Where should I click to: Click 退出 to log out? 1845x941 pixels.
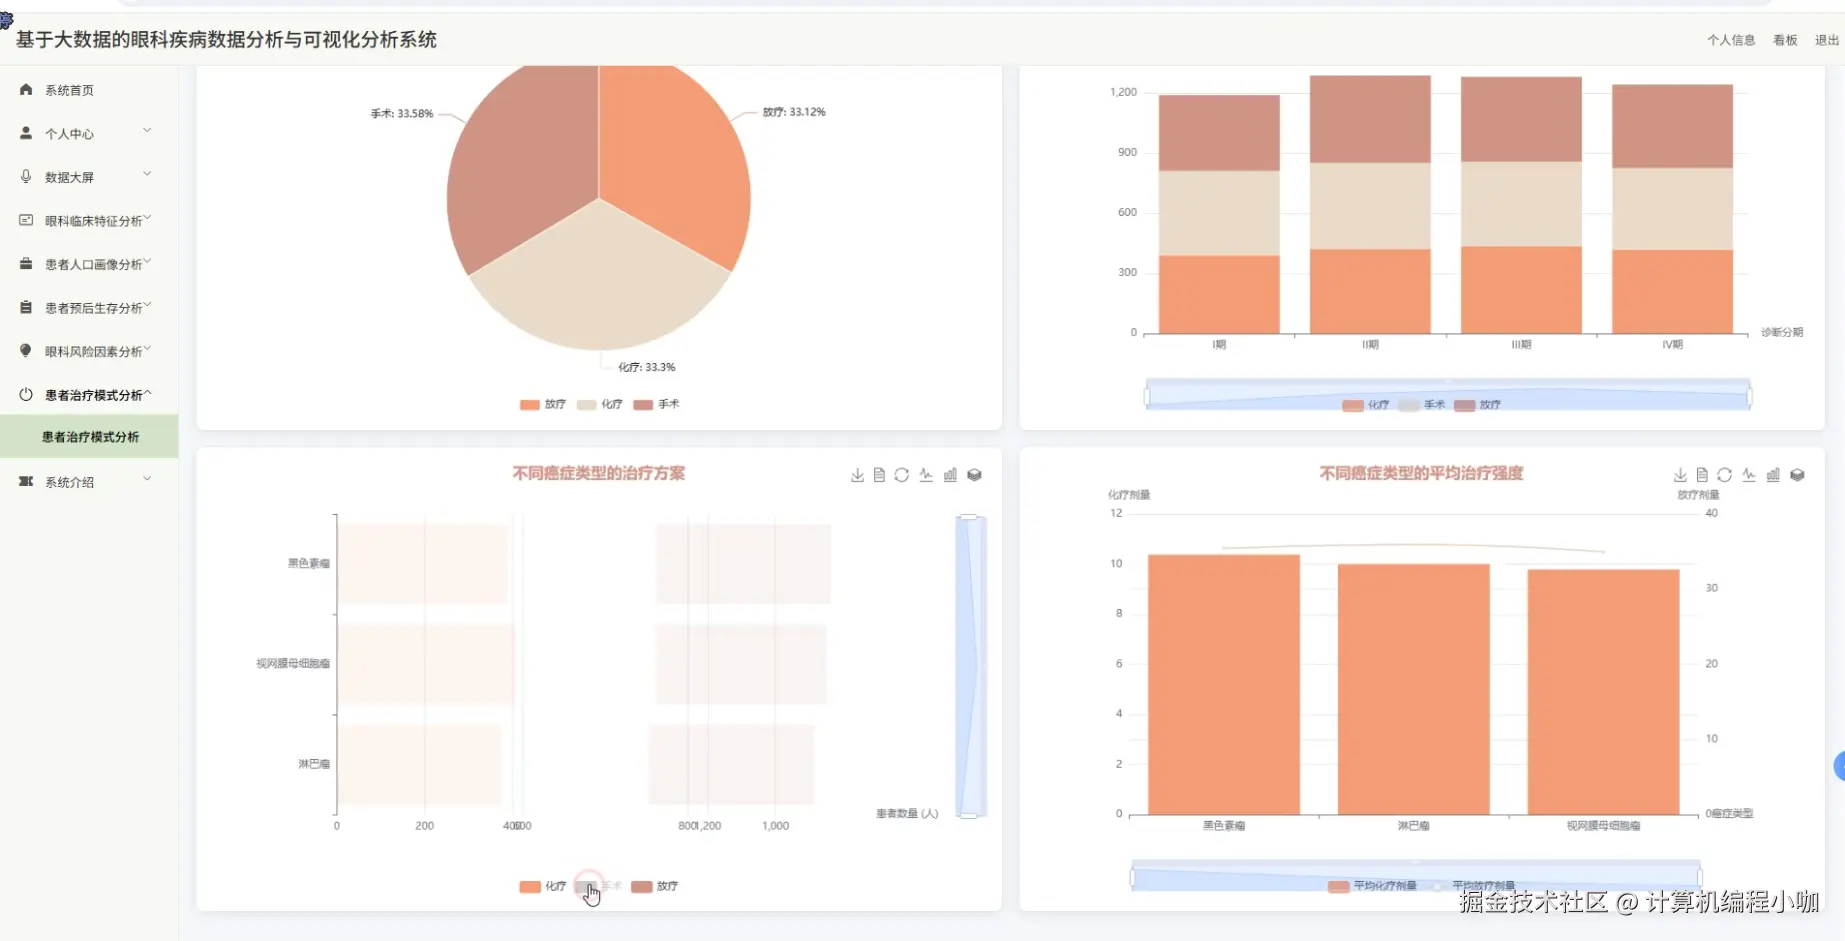(1827, 40)
